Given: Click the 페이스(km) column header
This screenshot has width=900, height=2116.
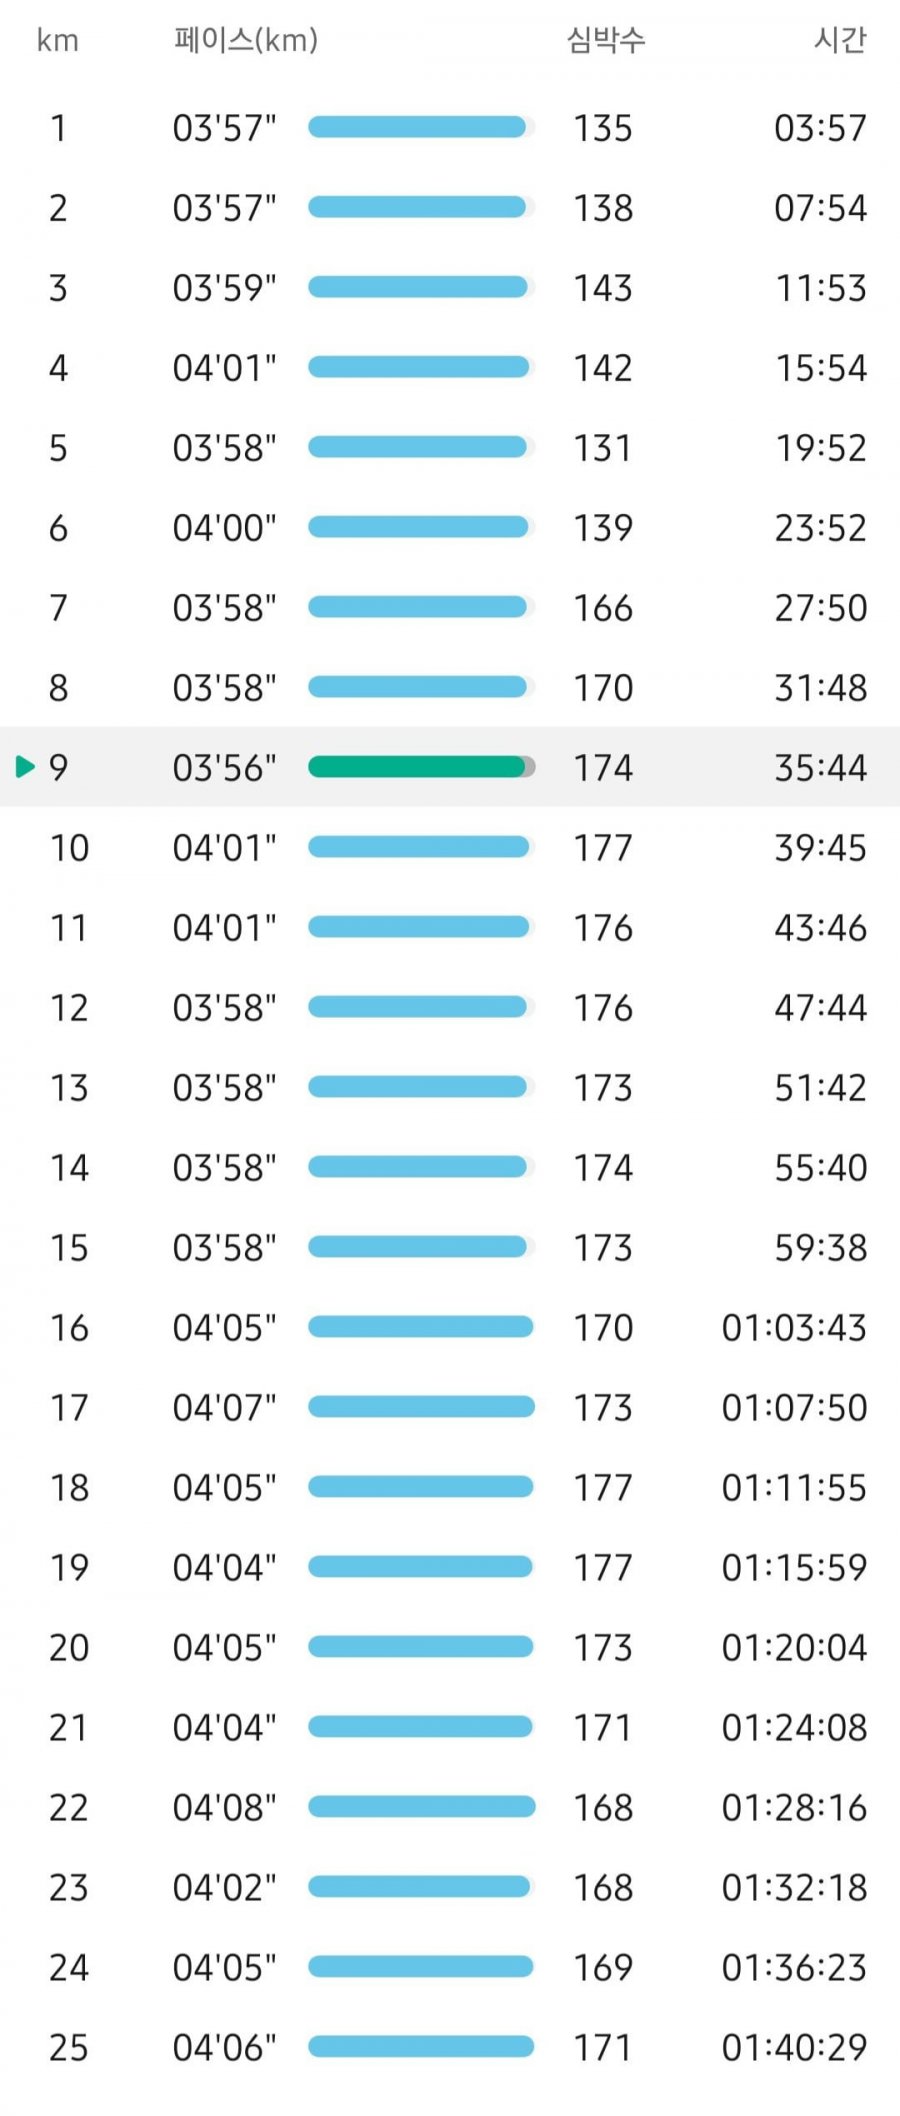Looking at the screenshot, I should point(246,40).
